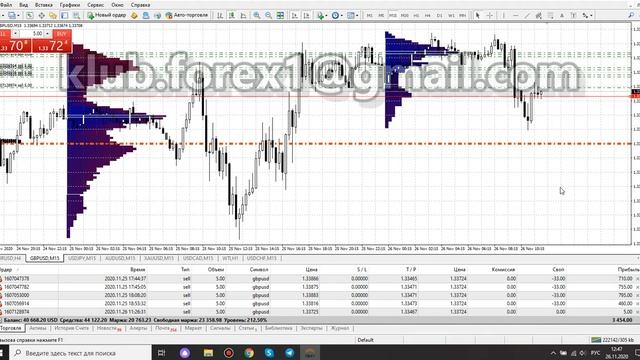Open Chrome from the taskbar

click(249, 353)
